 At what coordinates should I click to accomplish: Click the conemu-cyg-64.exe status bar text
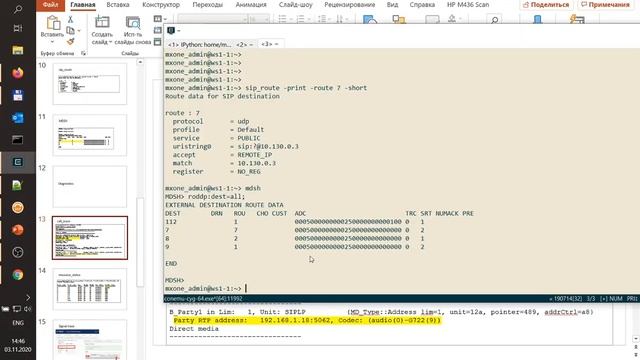pyautogui.click(x=203, y=299)
